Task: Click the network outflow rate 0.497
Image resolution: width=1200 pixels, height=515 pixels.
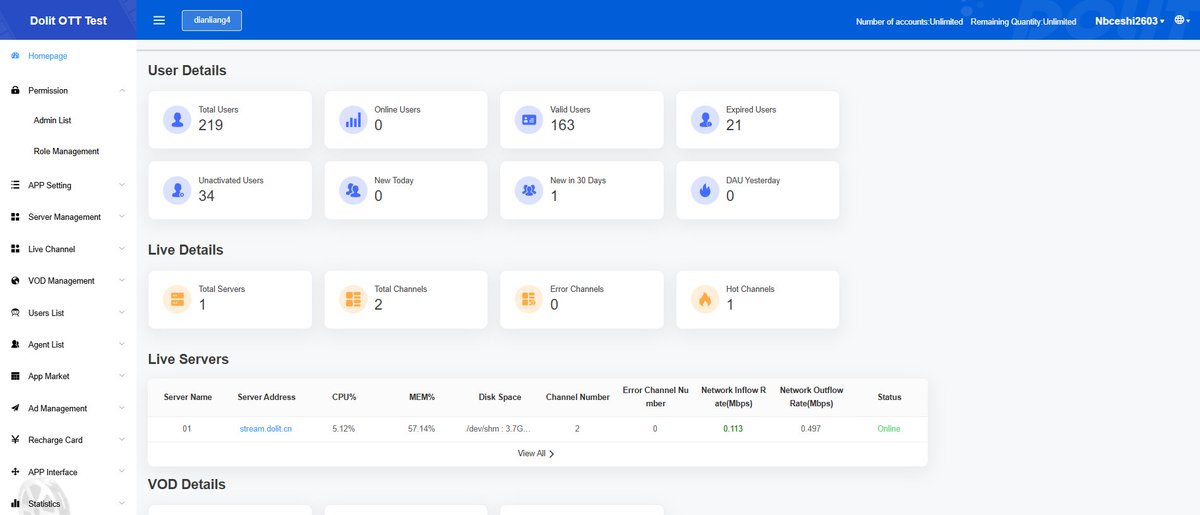Action: pos(812,429)
